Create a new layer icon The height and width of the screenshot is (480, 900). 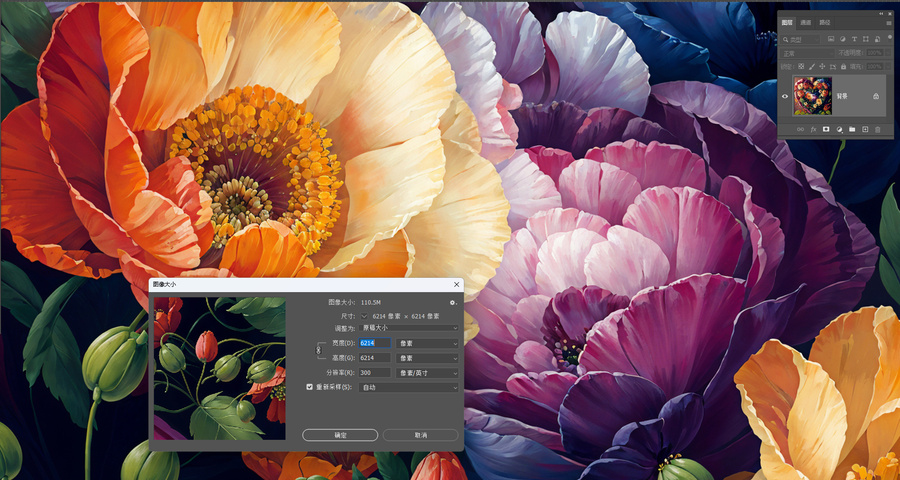[x=865, y=130]
